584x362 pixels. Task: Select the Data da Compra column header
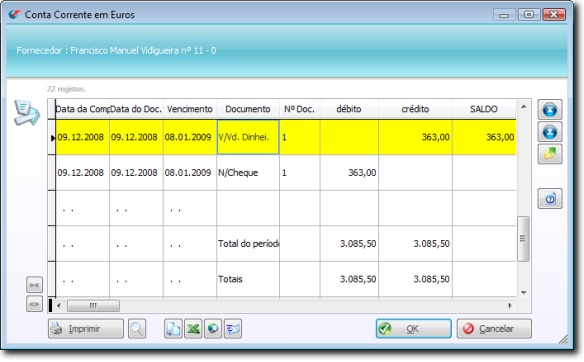click(x=82, y=109)
